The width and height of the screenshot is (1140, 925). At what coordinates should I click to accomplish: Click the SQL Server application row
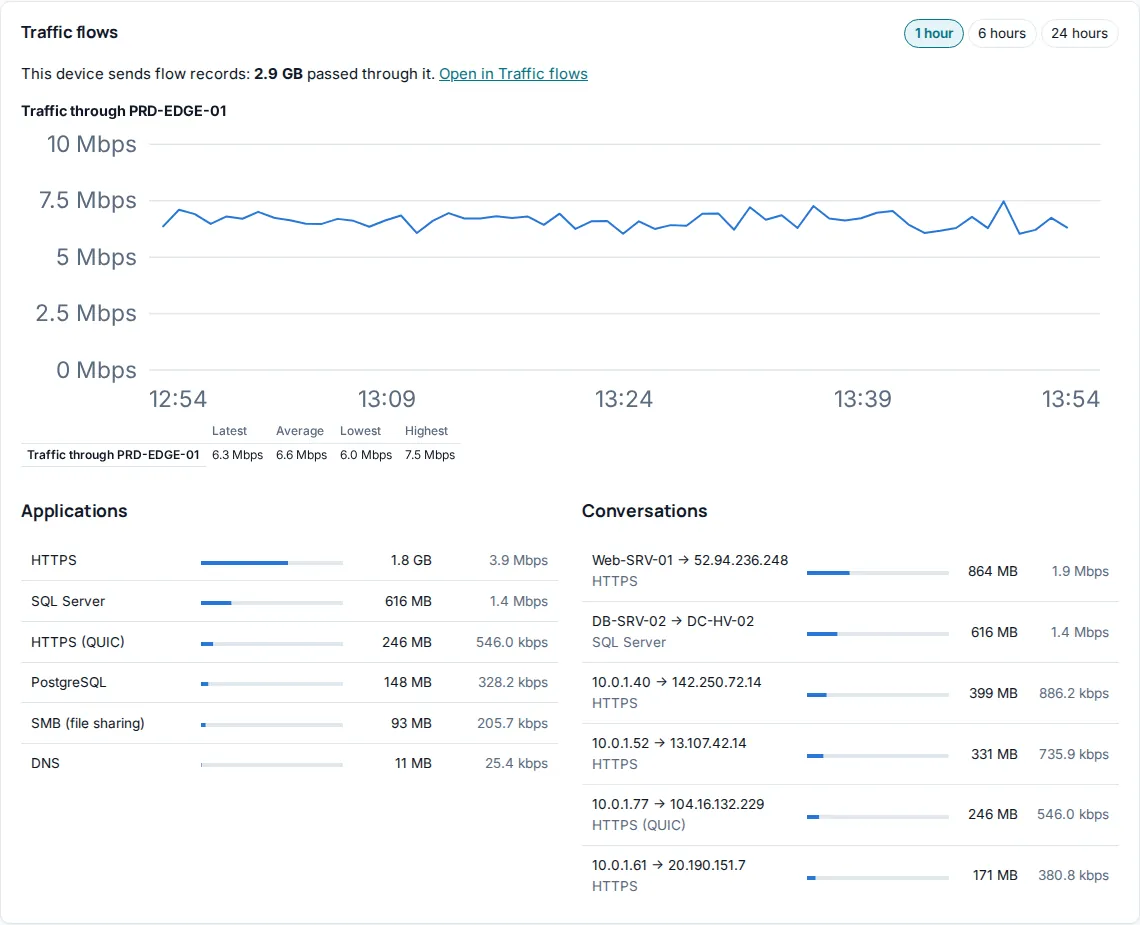click(289, 601)
